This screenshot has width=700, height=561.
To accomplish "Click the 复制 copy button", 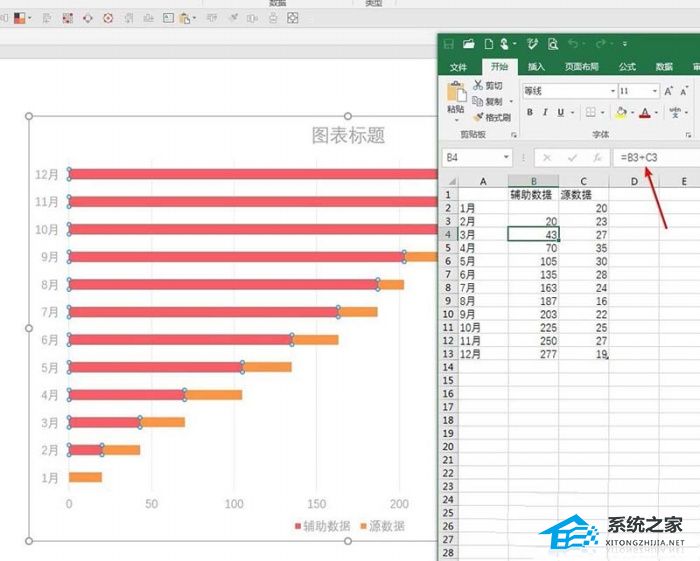I will [x=492, y=102].
